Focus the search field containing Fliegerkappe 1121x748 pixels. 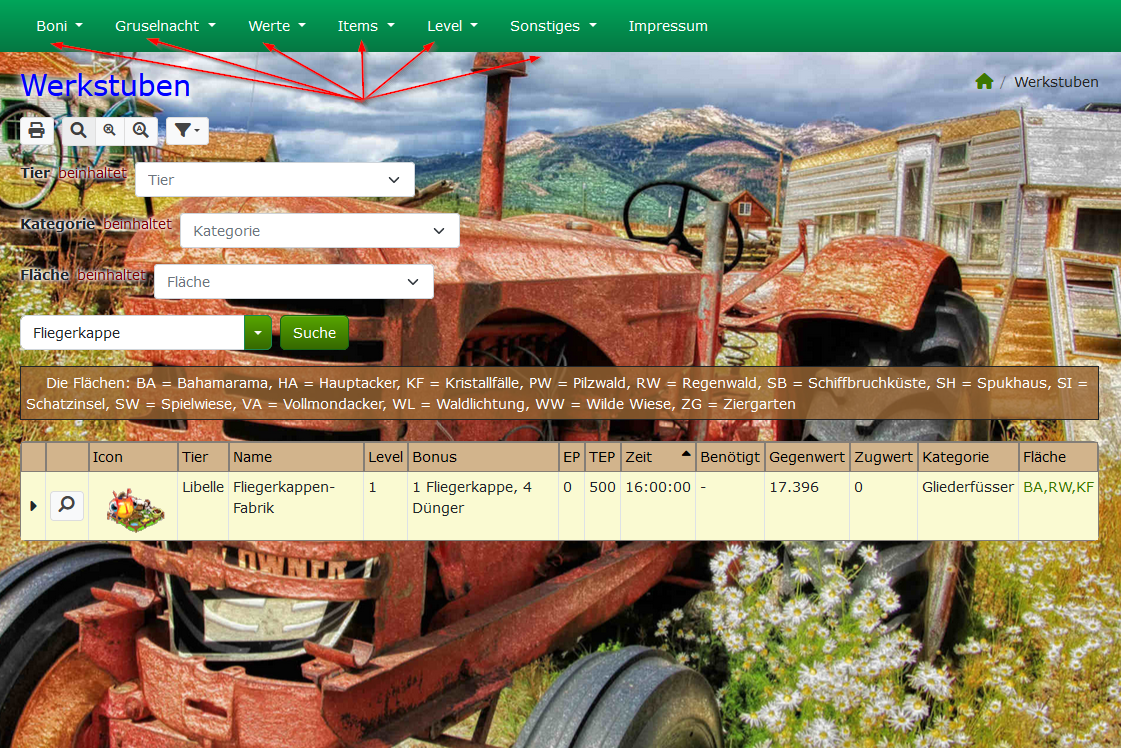pos(132,333)
